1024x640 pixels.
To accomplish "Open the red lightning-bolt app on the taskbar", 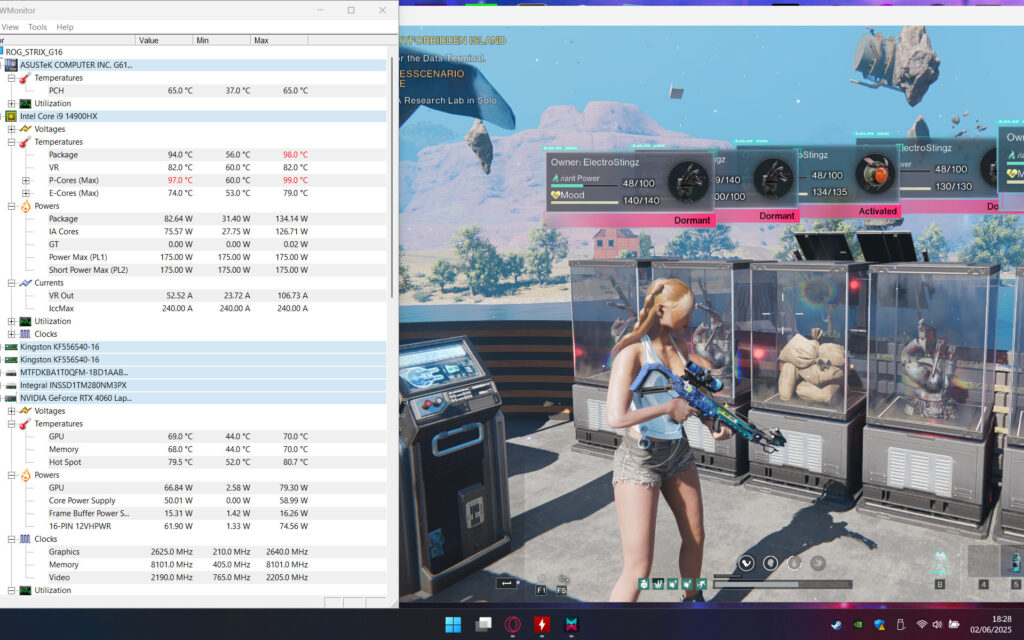I will pos(542,624).
